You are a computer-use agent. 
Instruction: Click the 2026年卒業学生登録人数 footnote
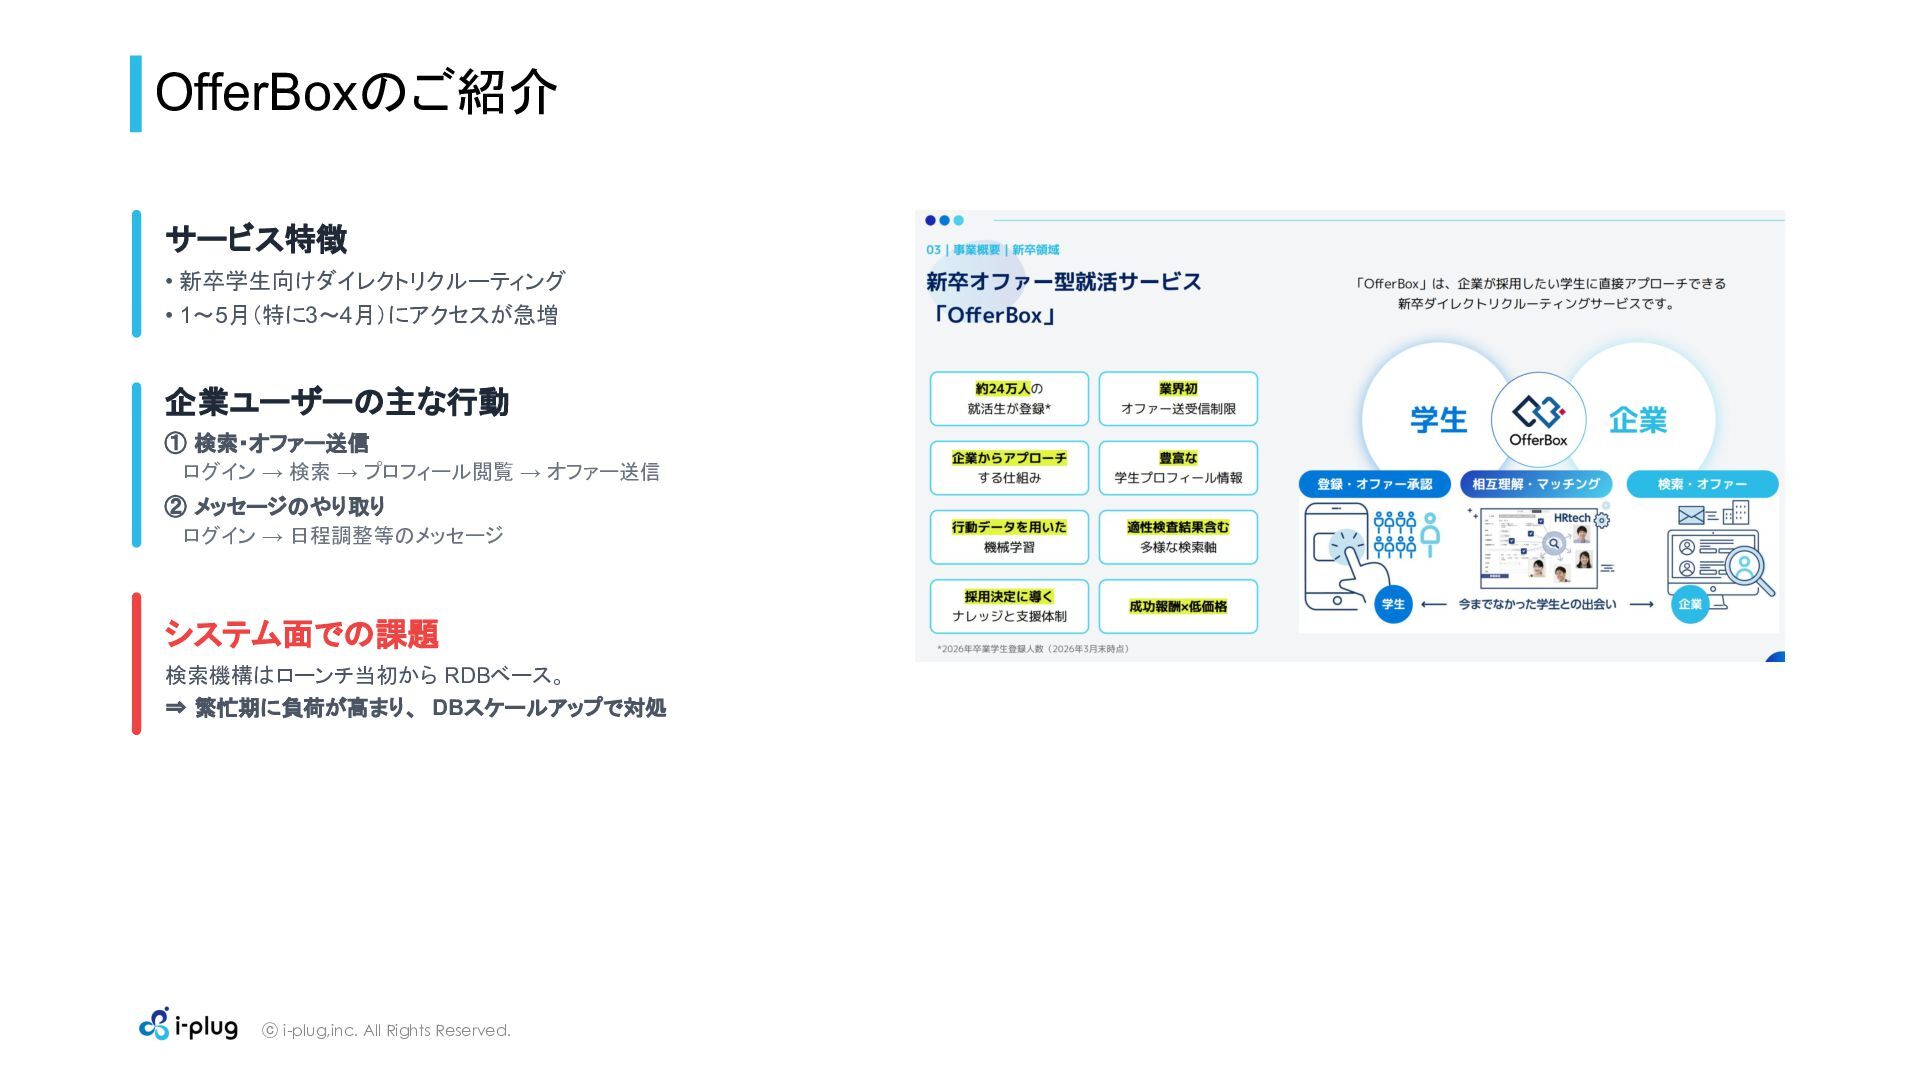coord(1035,649)
